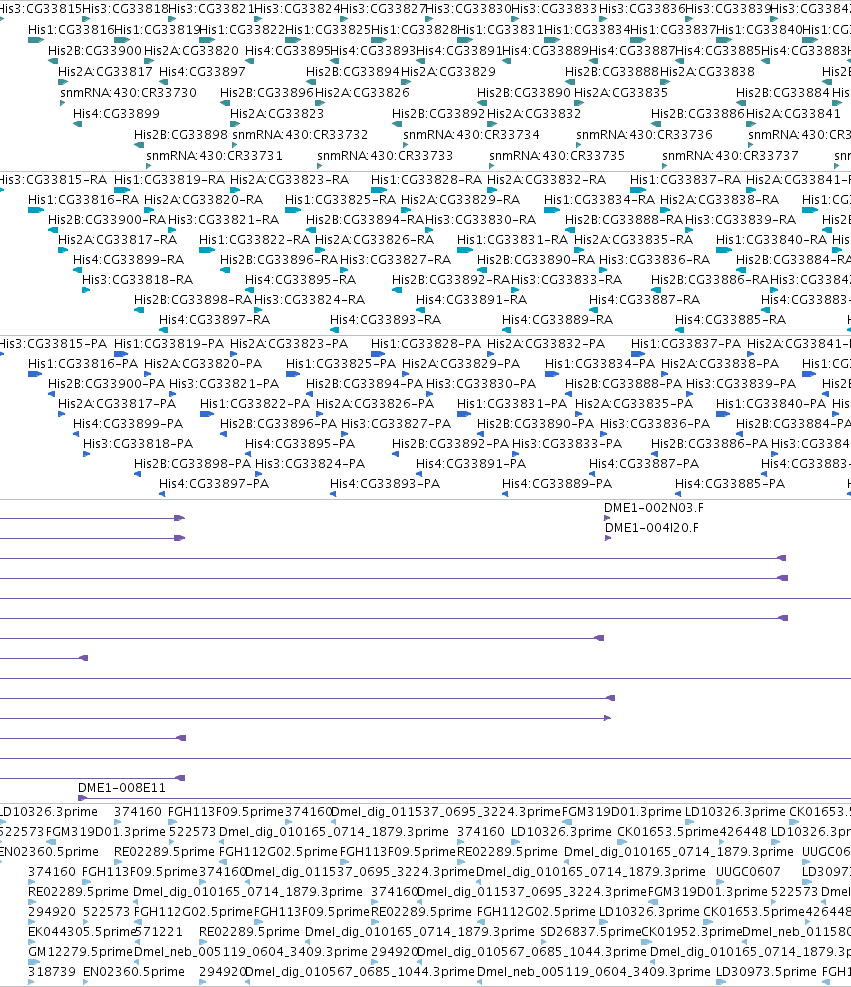Select clone label DME1-004I20.F
Image resolution: width=851 pixels, height=987 pixels.
click(652, 528)
